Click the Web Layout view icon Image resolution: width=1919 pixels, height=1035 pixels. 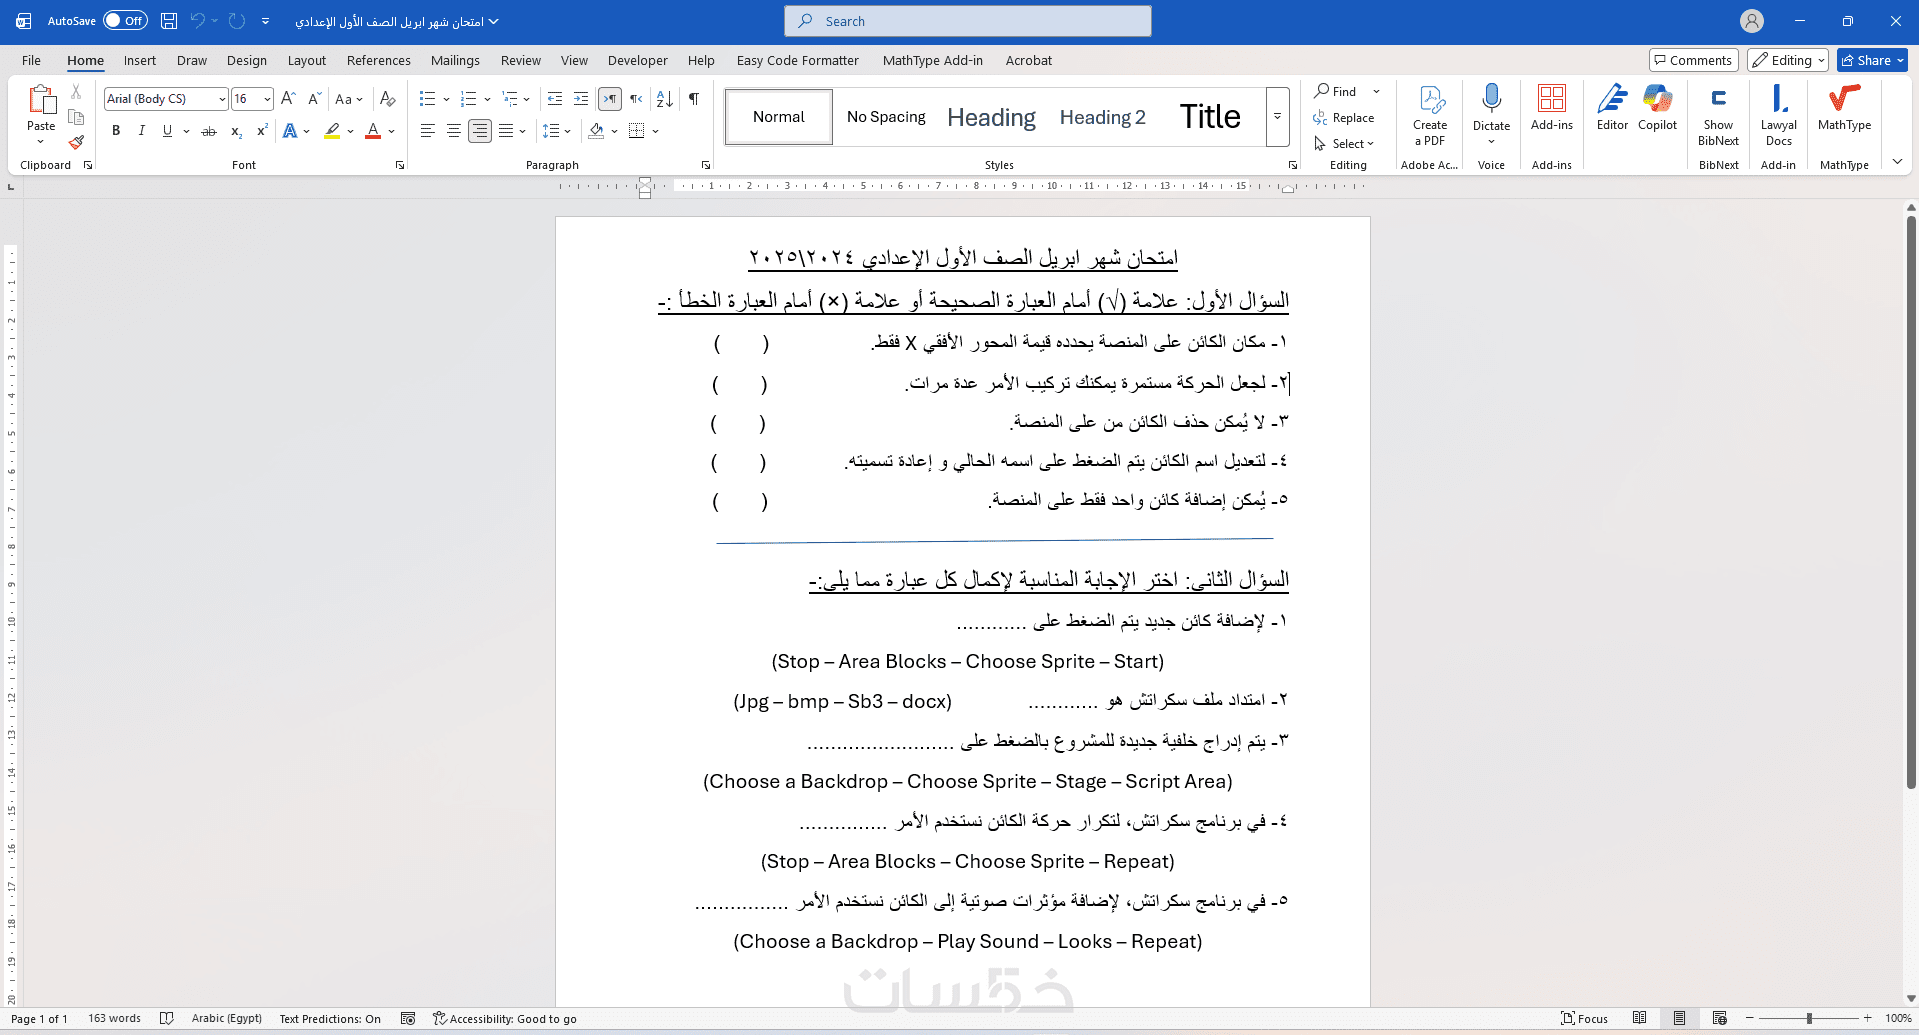click(1720, 1018)
